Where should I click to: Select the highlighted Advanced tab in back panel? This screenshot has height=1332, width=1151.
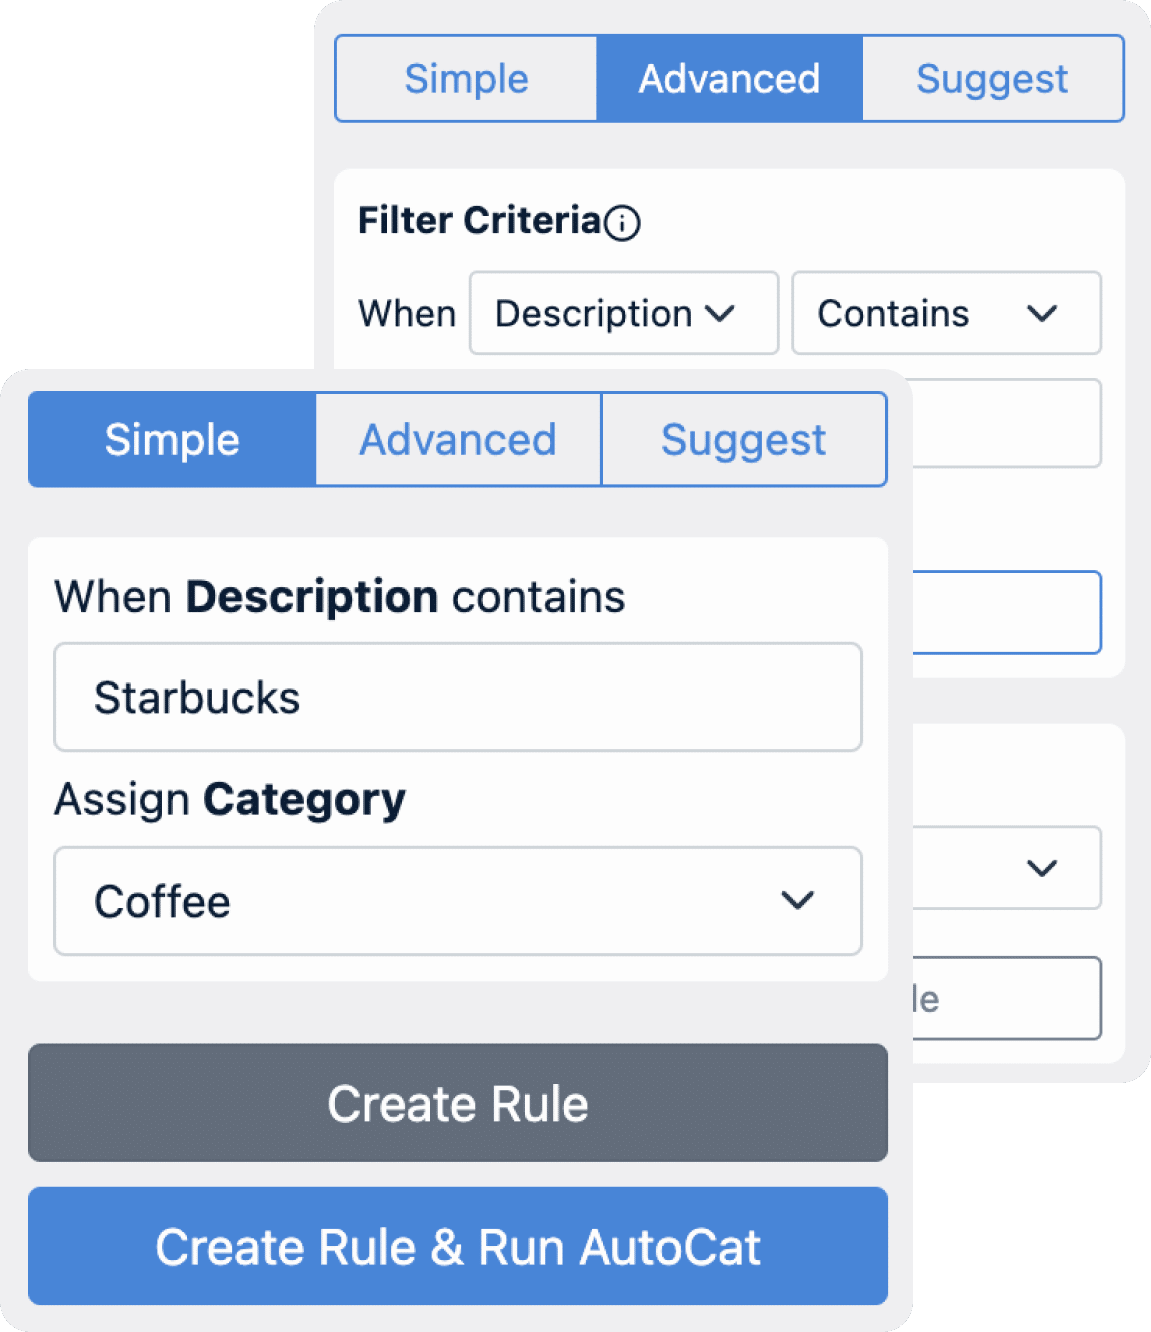(x=730, y=79)
